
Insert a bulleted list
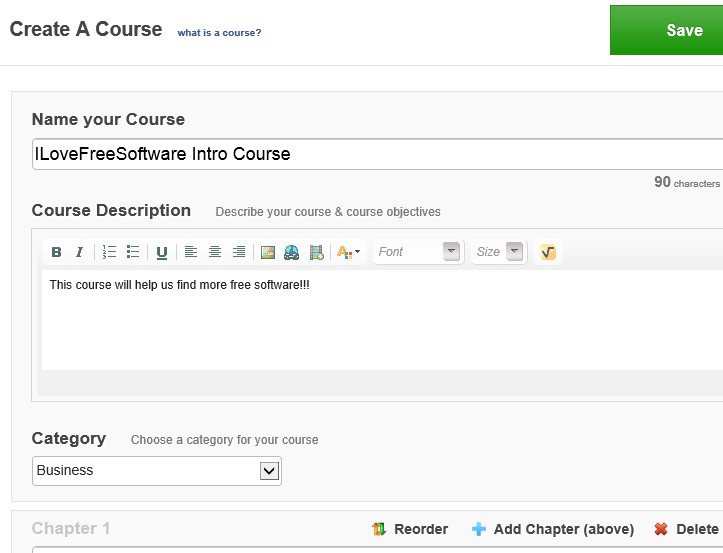(133, 252)
